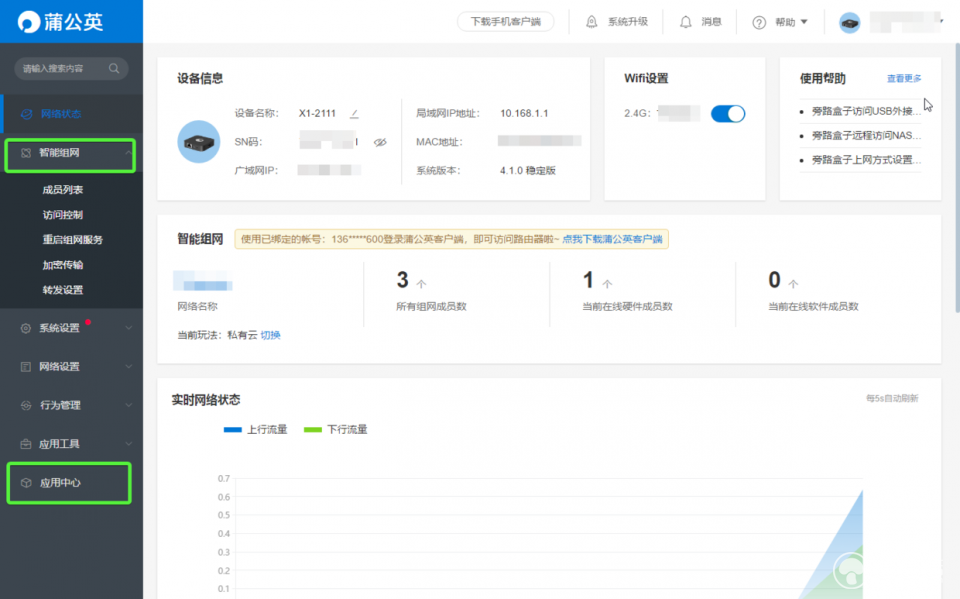Click the 消息 label in header
The width and height of the screenshot is (960, 599).
click(711, 22)
